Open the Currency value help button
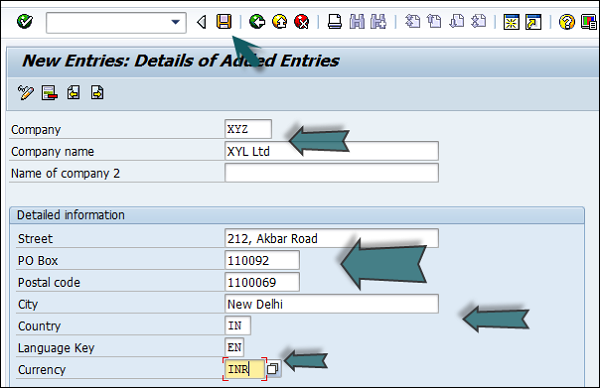 click(x=273, y=369)
